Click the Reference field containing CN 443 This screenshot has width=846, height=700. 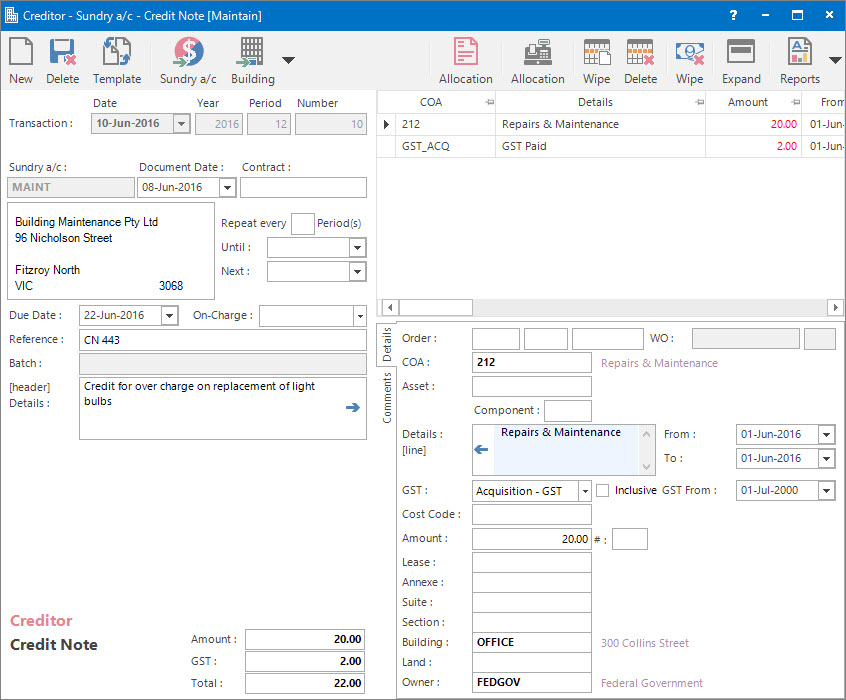tap(222, 340)
